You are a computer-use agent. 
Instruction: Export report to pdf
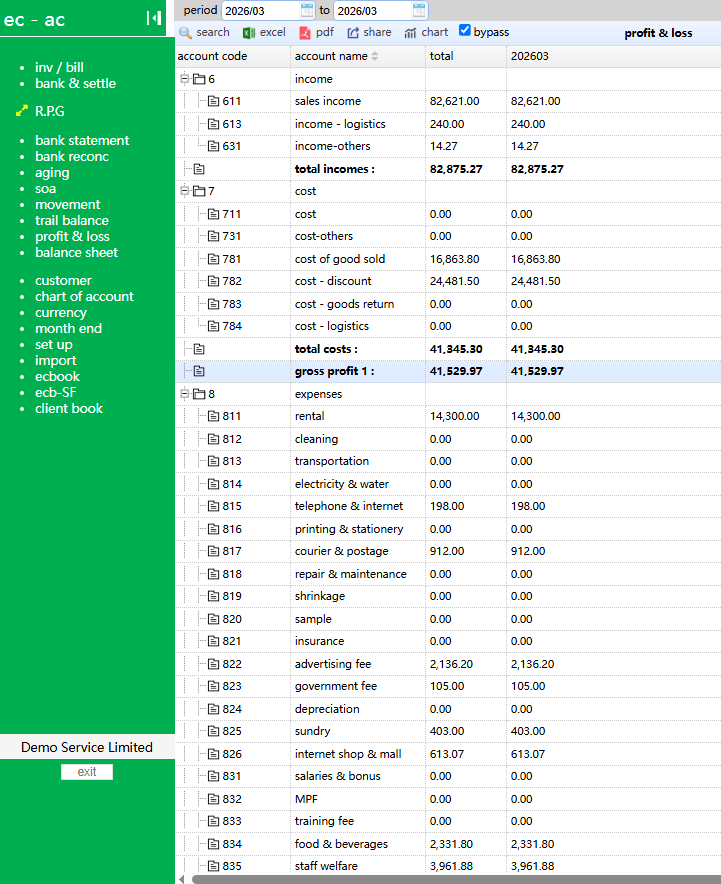(316, 33)
